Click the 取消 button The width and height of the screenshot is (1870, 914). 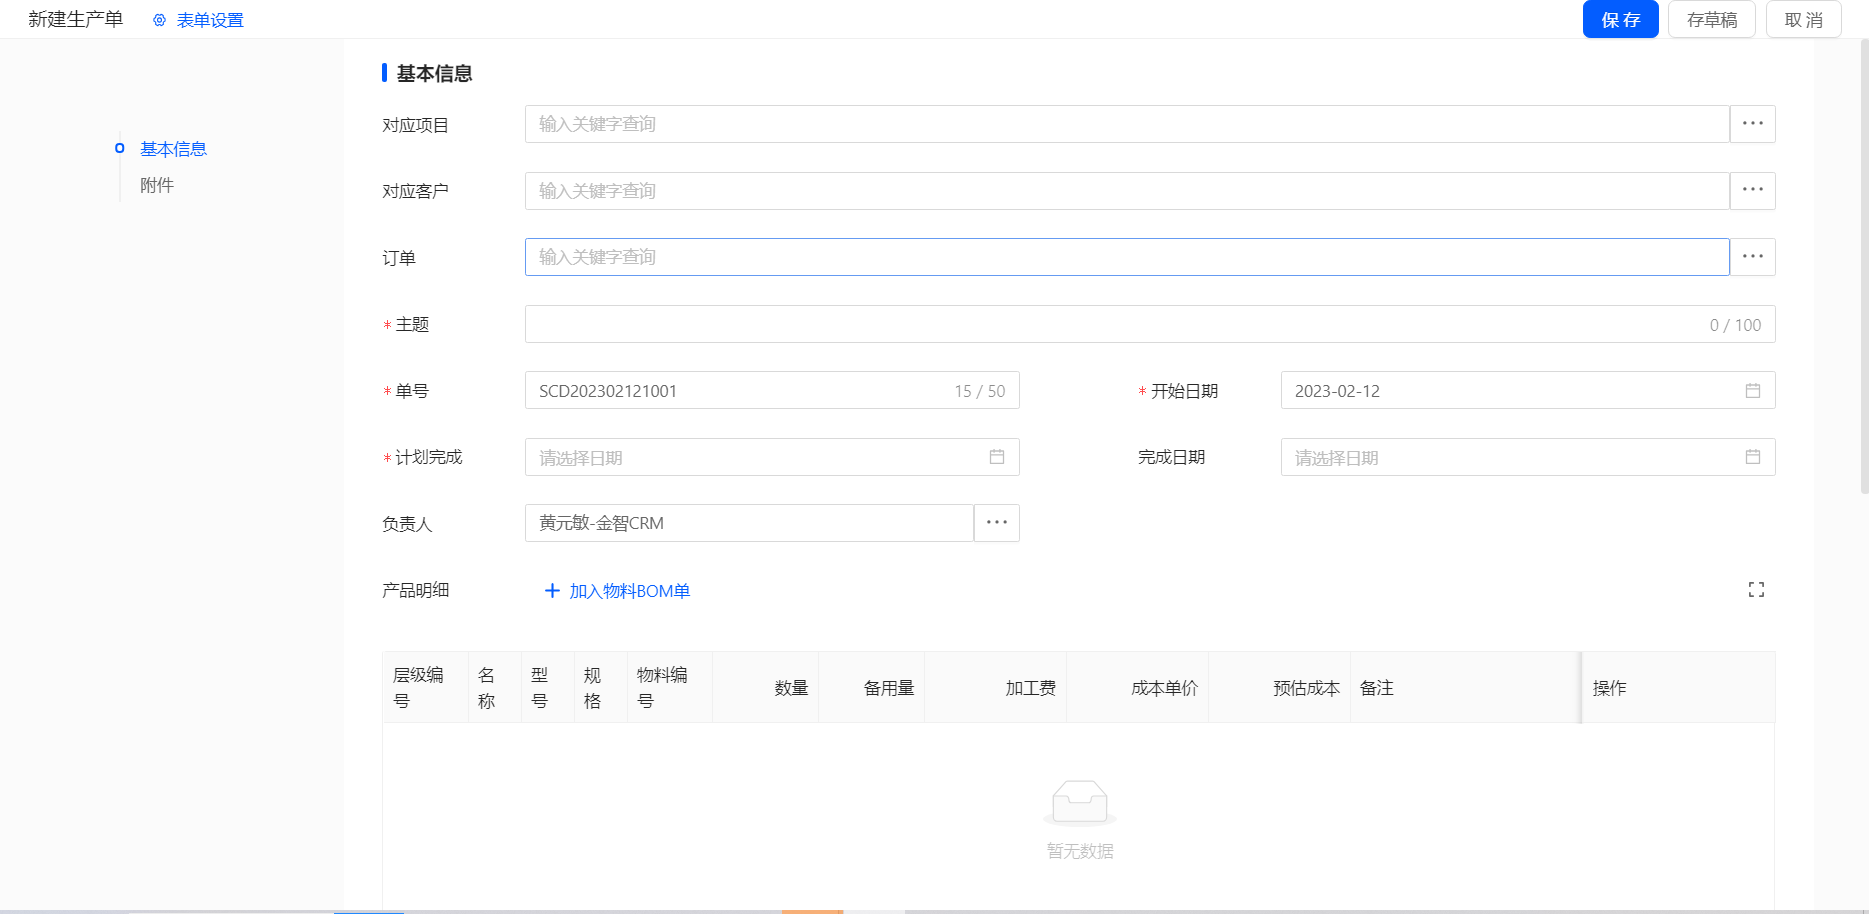1803,19
